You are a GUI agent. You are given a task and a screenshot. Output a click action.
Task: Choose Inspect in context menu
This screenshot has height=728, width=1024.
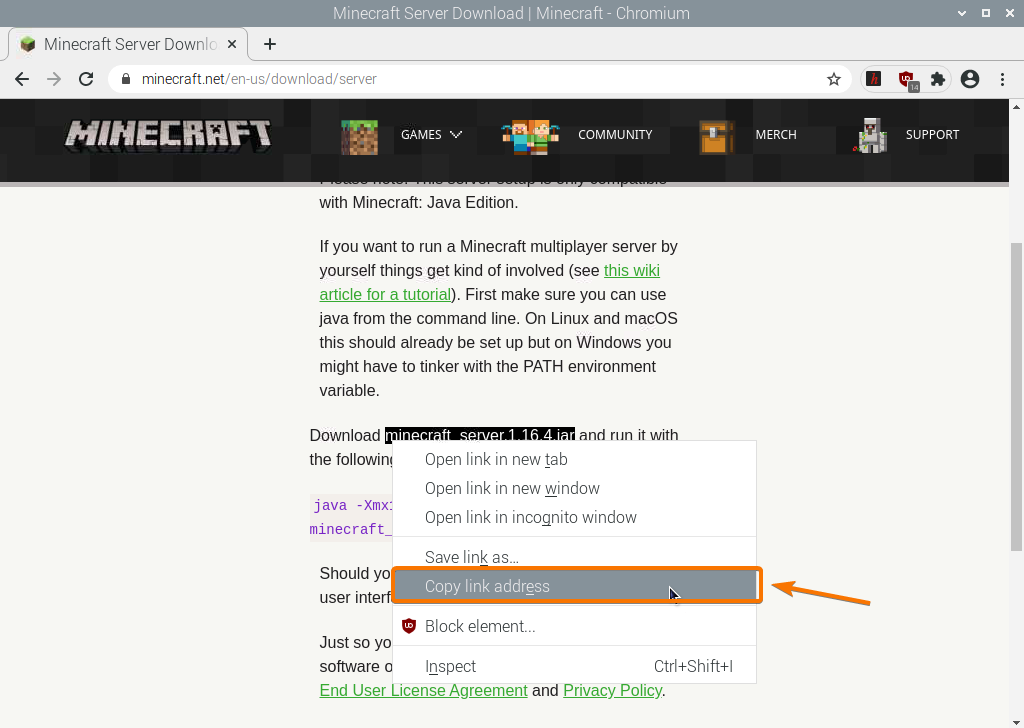click(574, 666)
